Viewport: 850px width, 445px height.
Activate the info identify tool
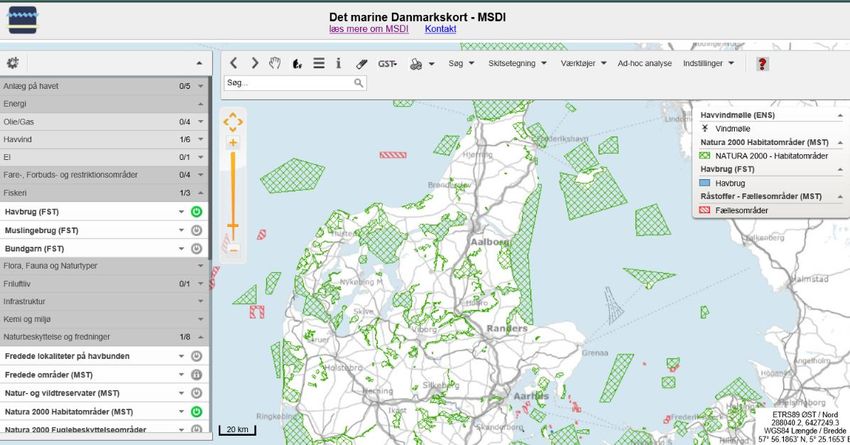point(338,63)
